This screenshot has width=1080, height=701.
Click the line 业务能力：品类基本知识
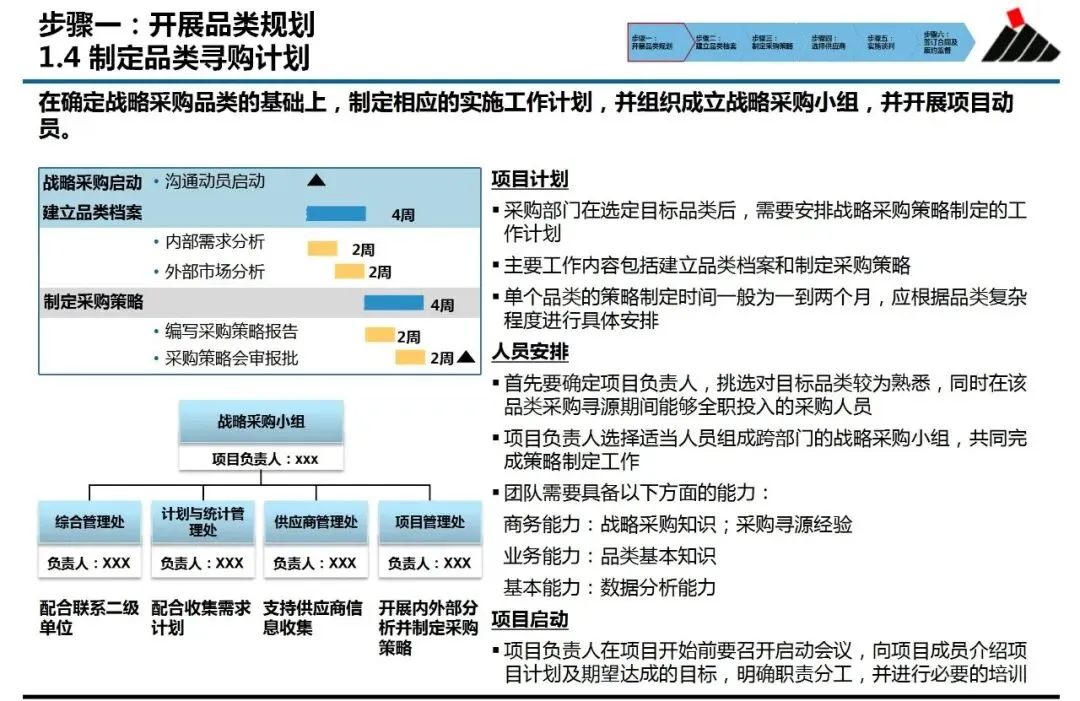[x=610, y=556]
